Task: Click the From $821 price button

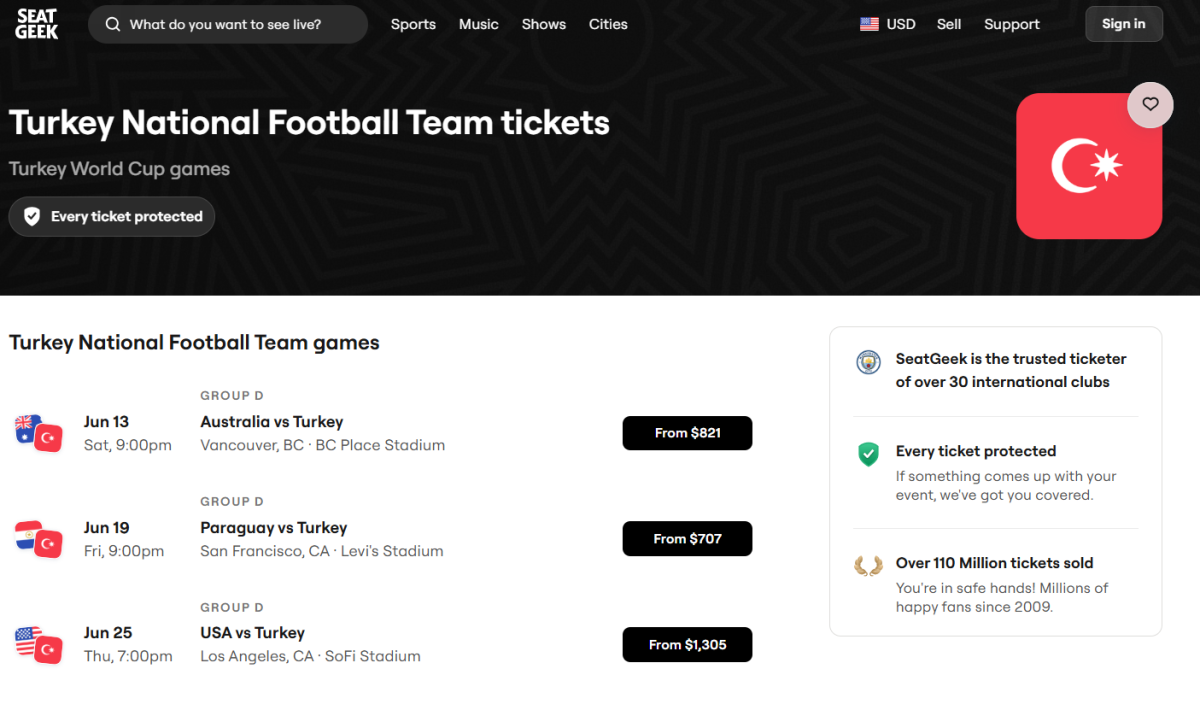Action: click(687, 433)
